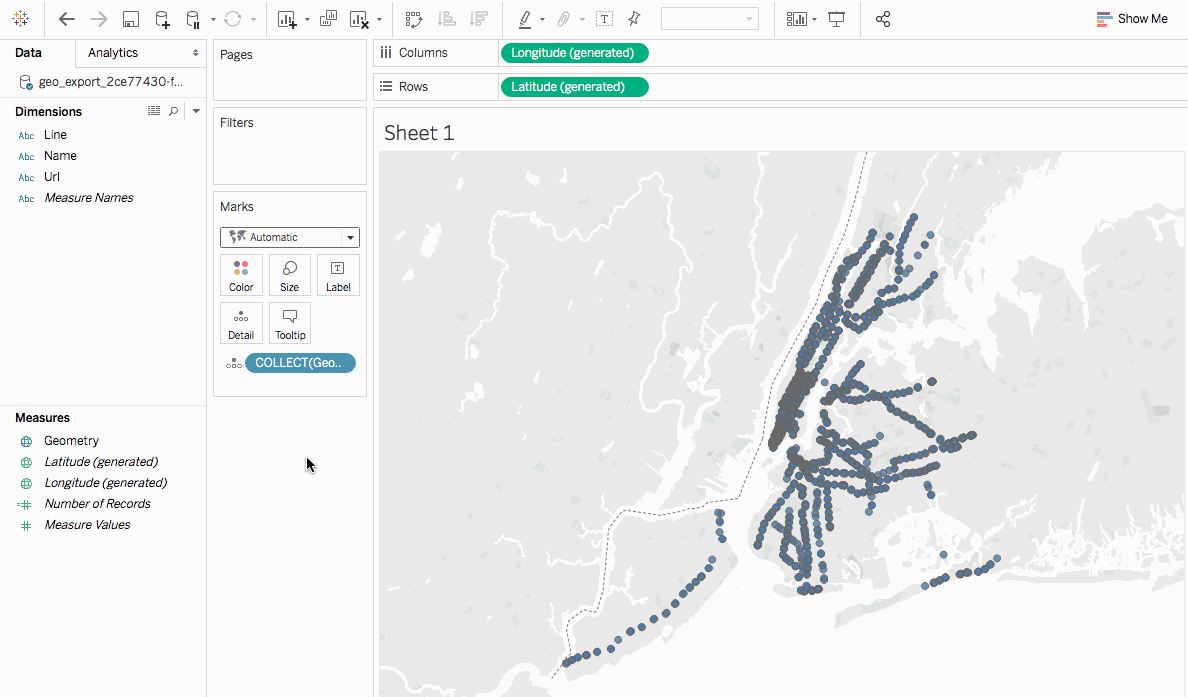Image resolution: width=1188 pixels, height=697 pixels.
Task: Create a new worksheet from the toolbar
Action: pyautogui.click(x=286, y=19)
